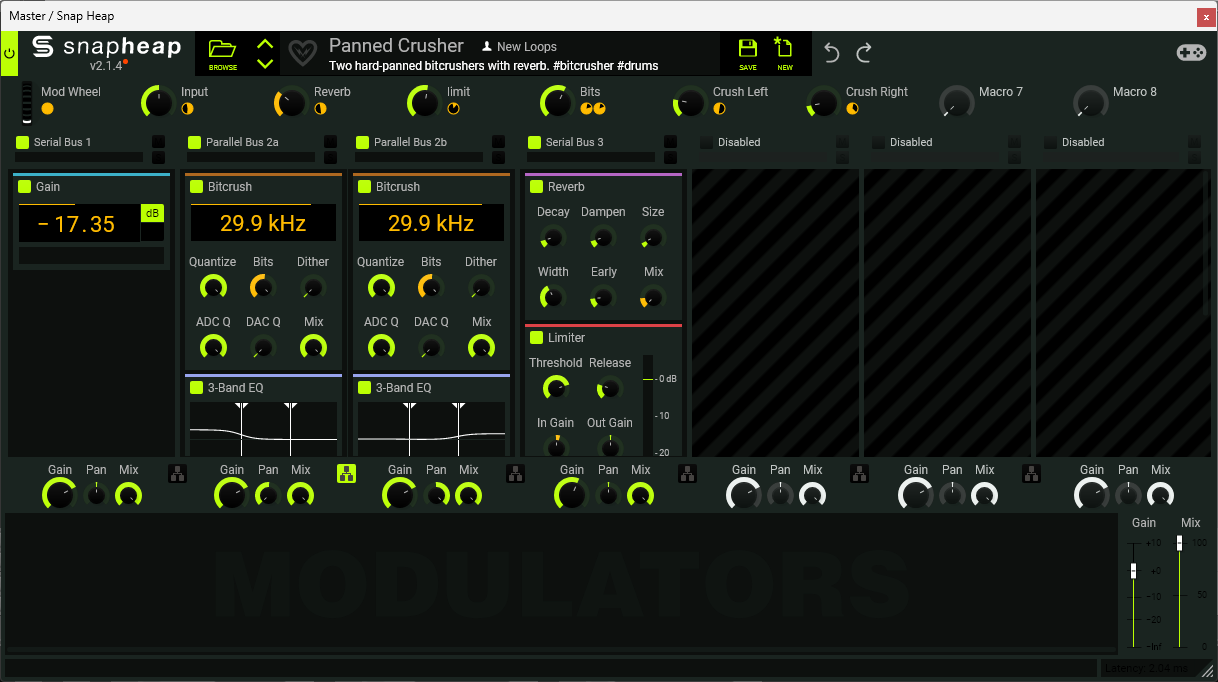Click the Reverb macro knob
Screen dimensions: 1218x682
point(291,102)
